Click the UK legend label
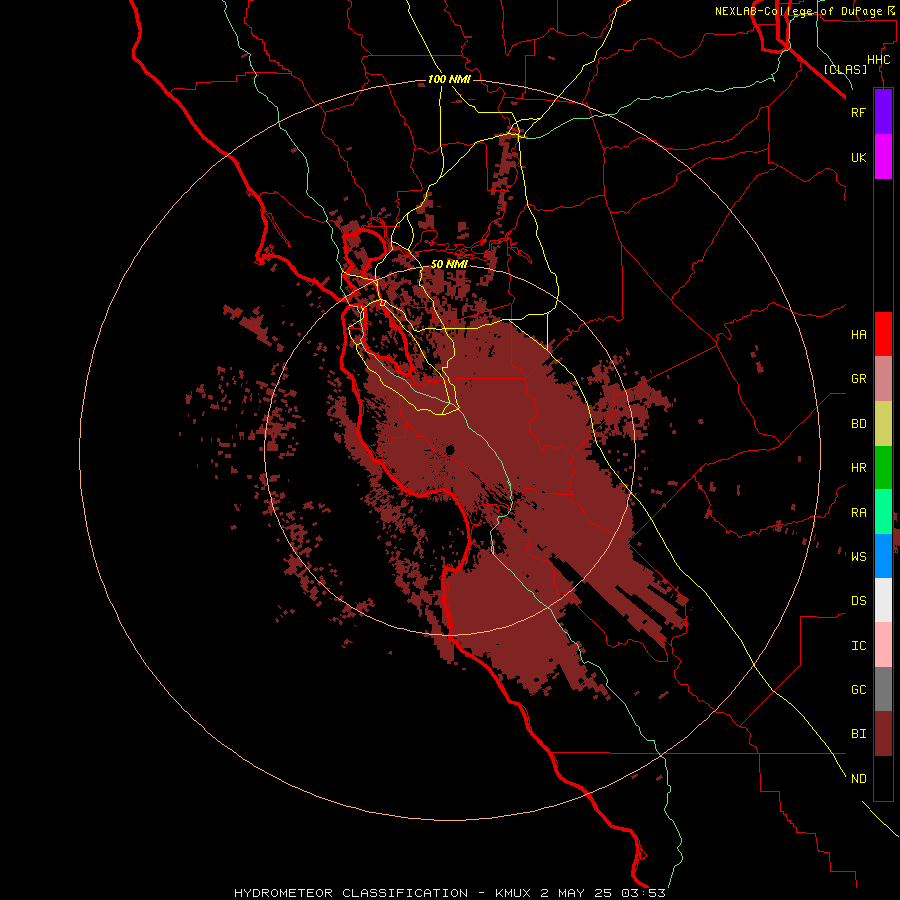Image resolution: width=900 pixels, height=900 pixels. [858, 157]
